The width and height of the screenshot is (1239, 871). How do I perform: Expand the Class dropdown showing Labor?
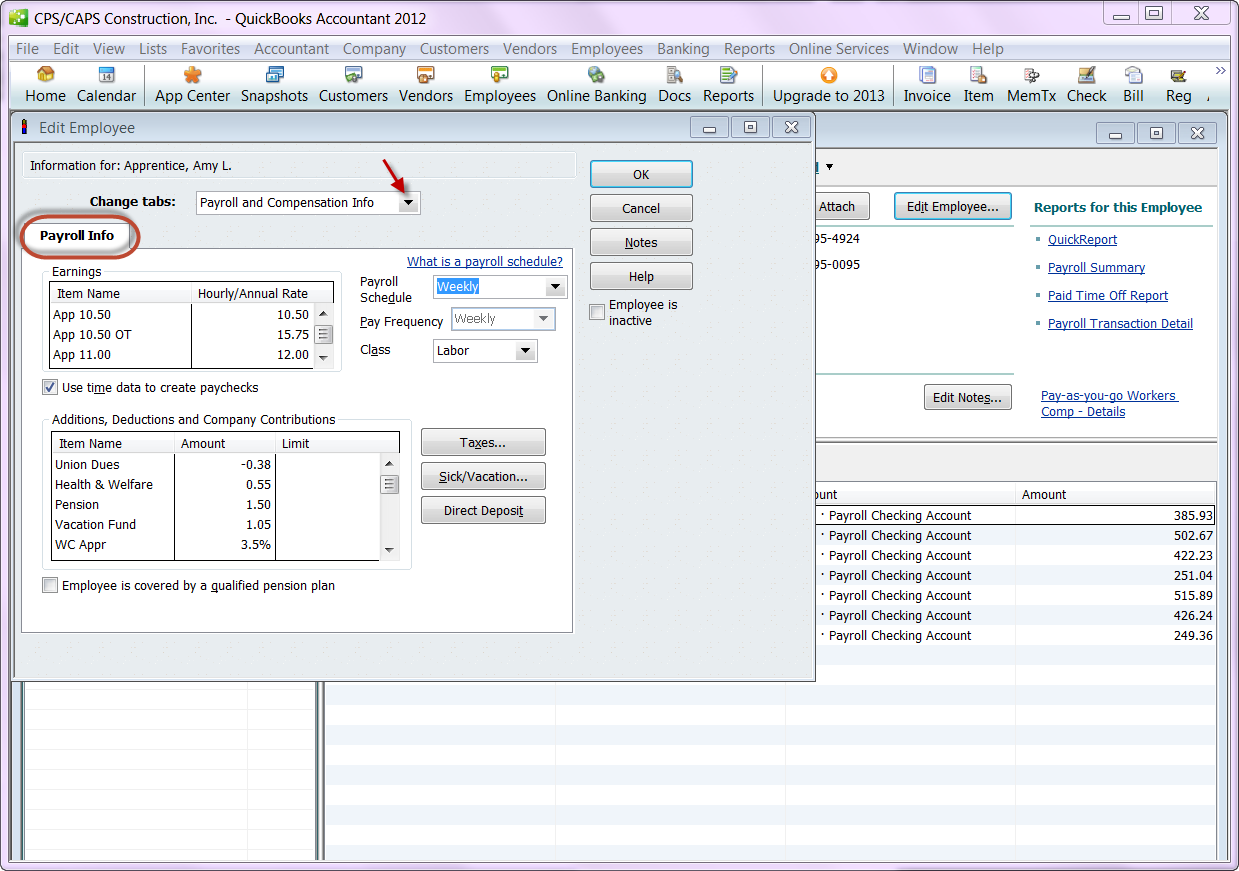coord(524,351)
